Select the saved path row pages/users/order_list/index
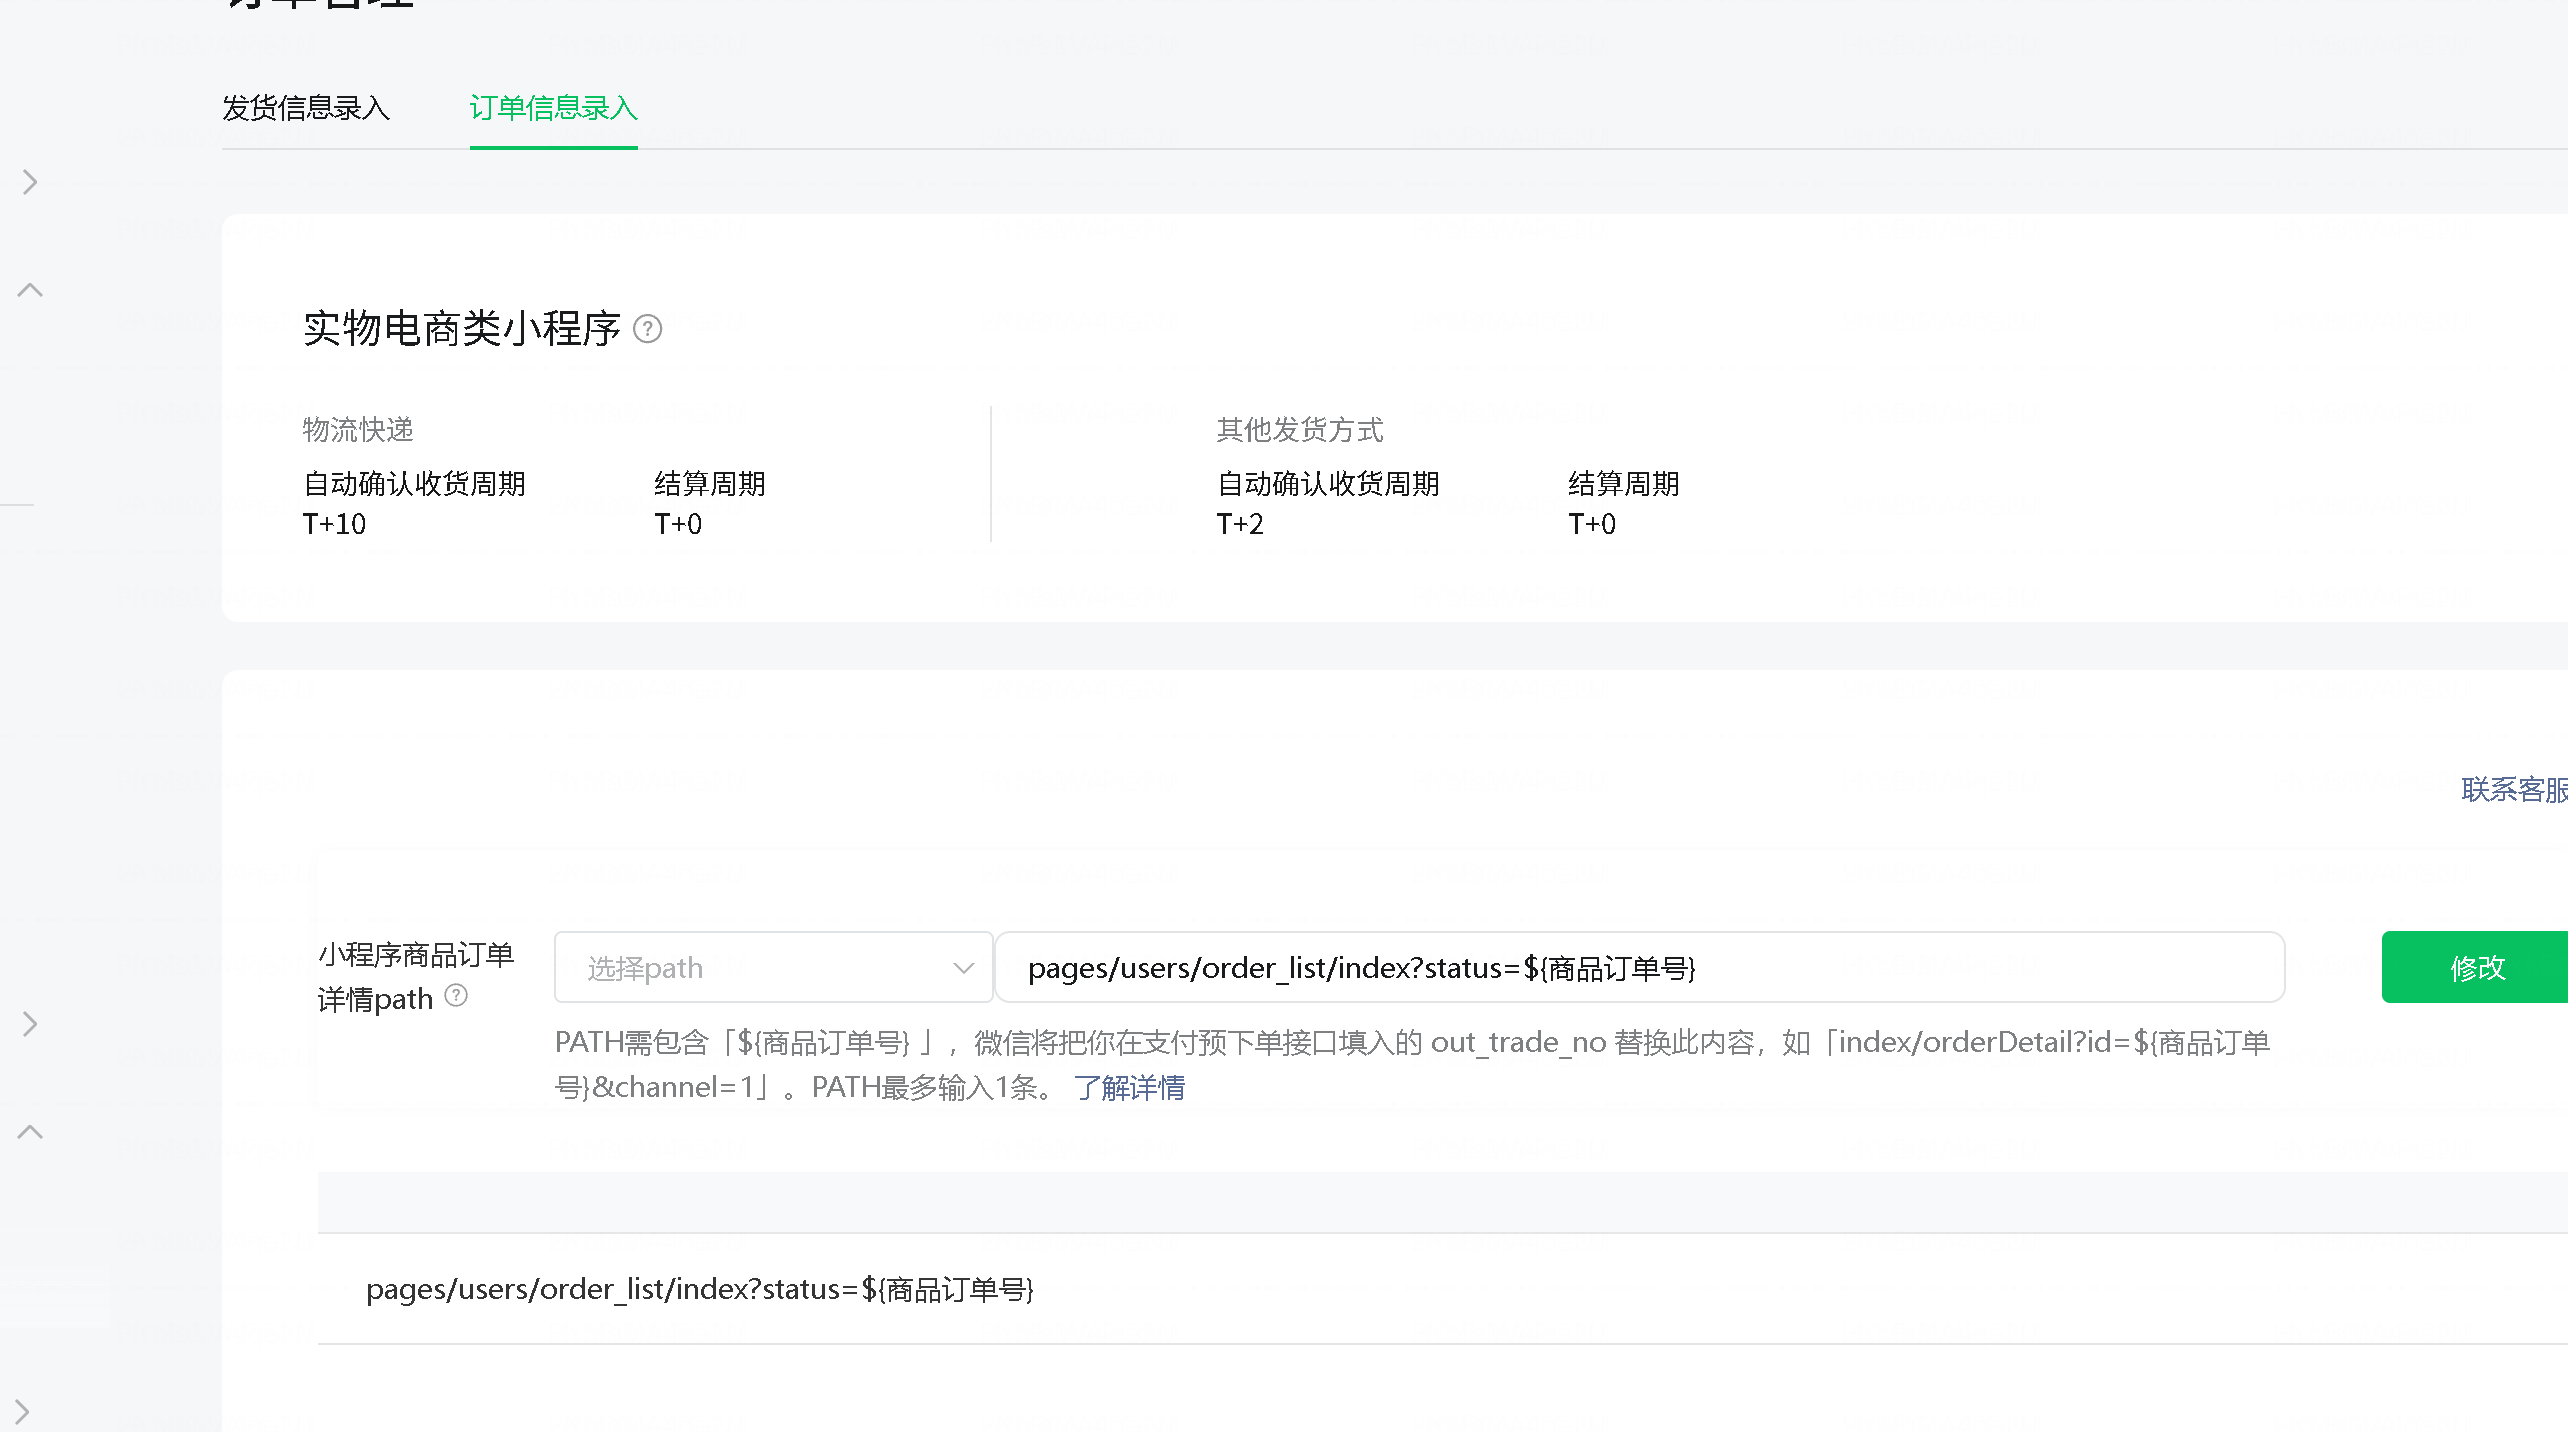This screenshot has height=1432, width=2568. point(1442,1289)
